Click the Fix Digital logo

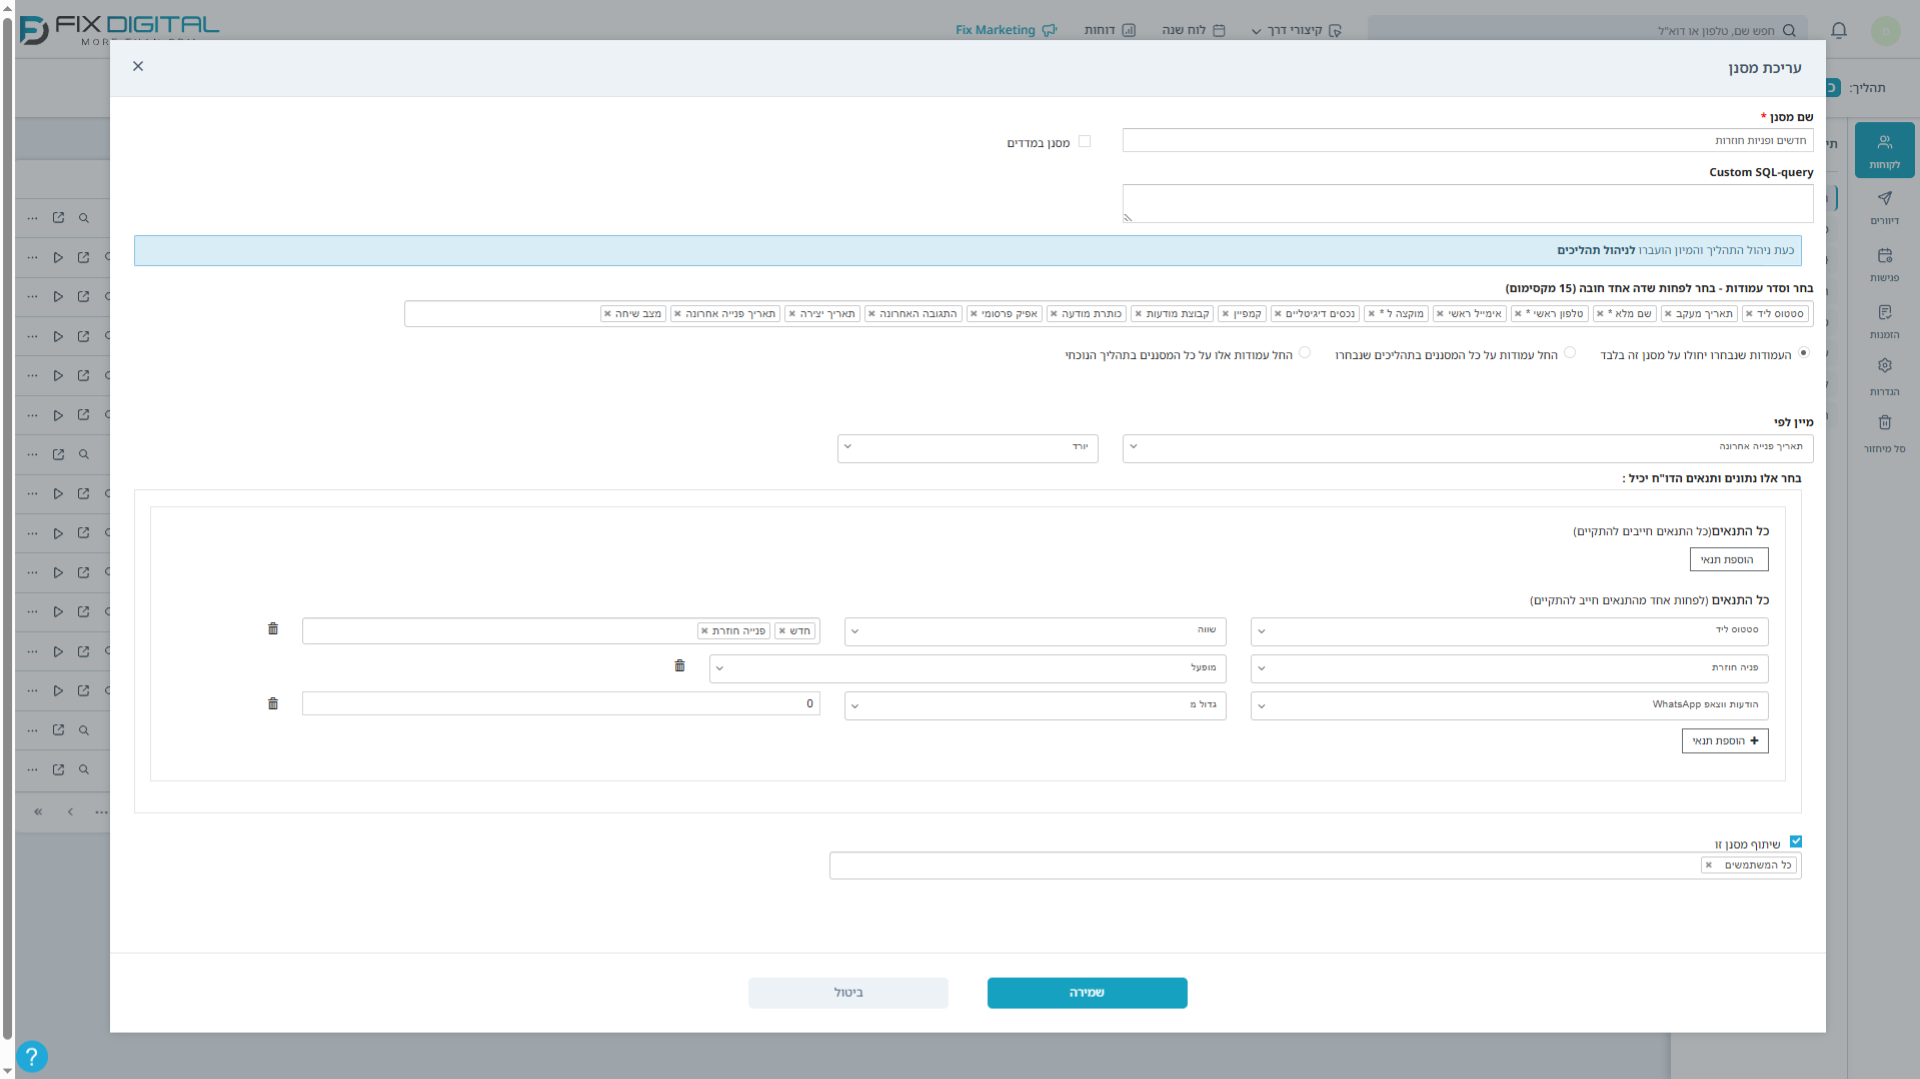pos(119,29)
